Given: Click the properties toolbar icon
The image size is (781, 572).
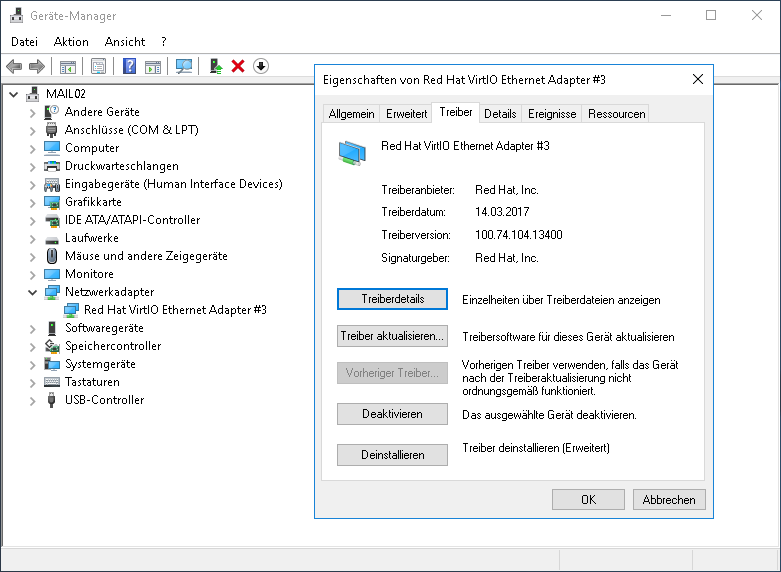Looking at the screenshot, I should point(98,67).
